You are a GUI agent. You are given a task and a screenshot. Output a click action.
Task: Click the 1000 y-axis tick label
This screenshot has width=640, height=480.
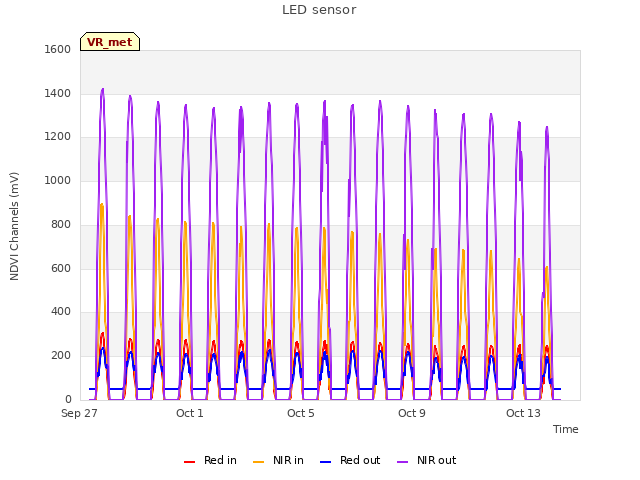[58, 180]
